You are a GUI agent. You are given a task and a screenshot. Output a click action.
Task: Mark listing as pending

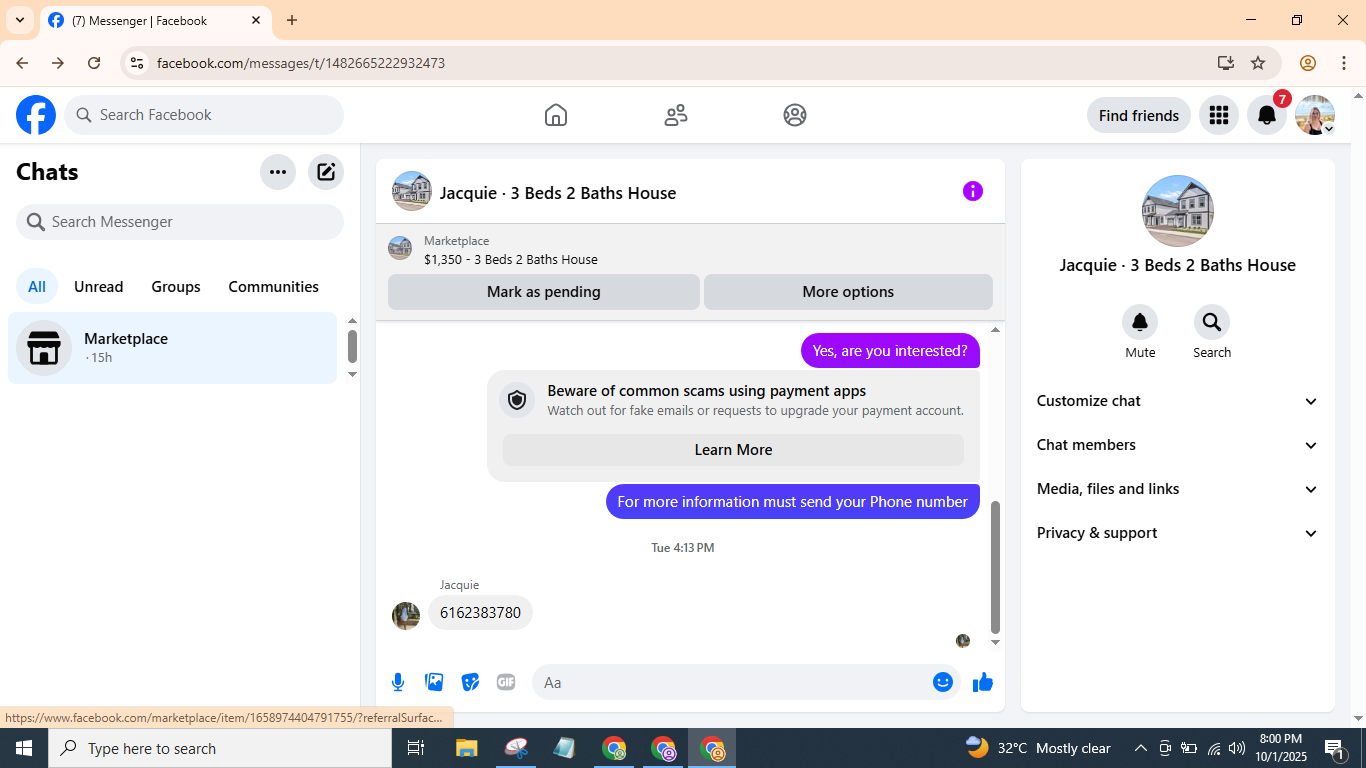544,292
